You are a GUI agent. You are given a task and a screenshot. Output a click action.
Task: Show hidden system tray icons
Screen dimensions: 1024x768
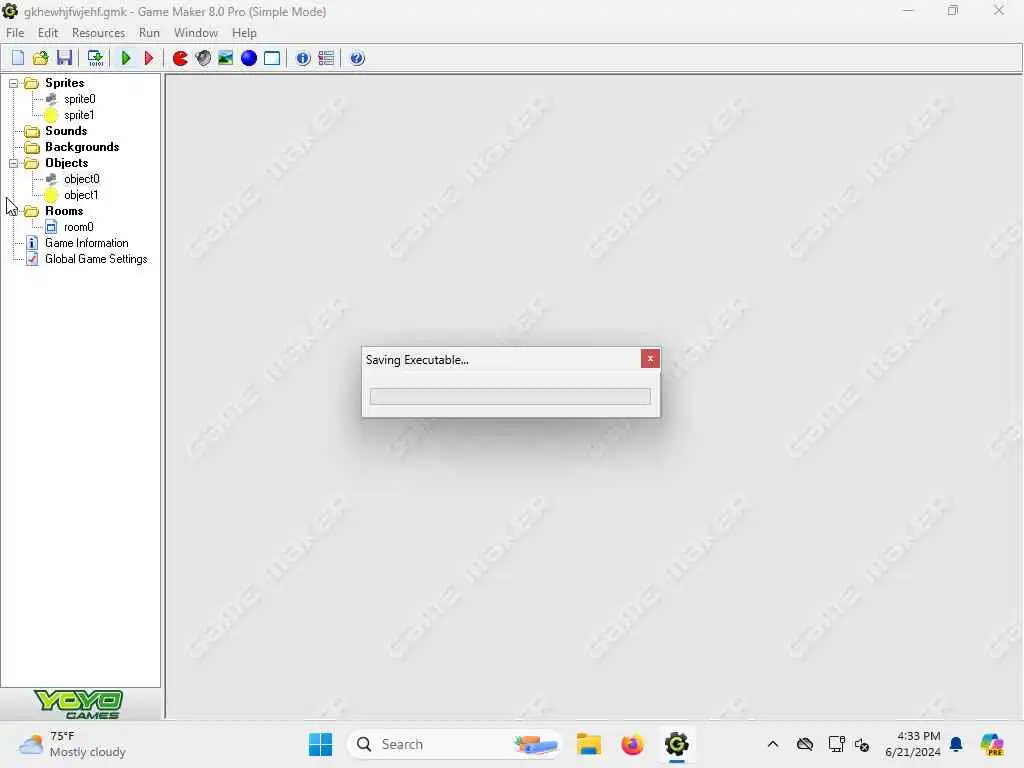[773, 744]
